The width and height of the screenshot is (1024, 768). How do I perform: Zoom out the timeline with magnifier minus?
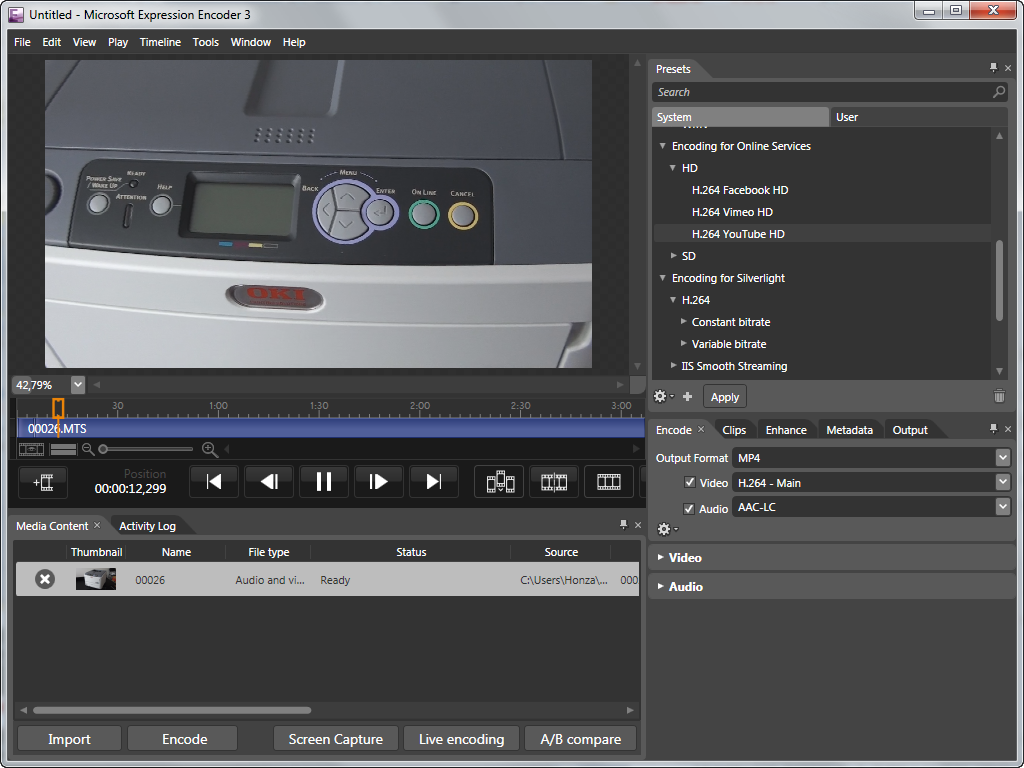[x=88, y=449]
